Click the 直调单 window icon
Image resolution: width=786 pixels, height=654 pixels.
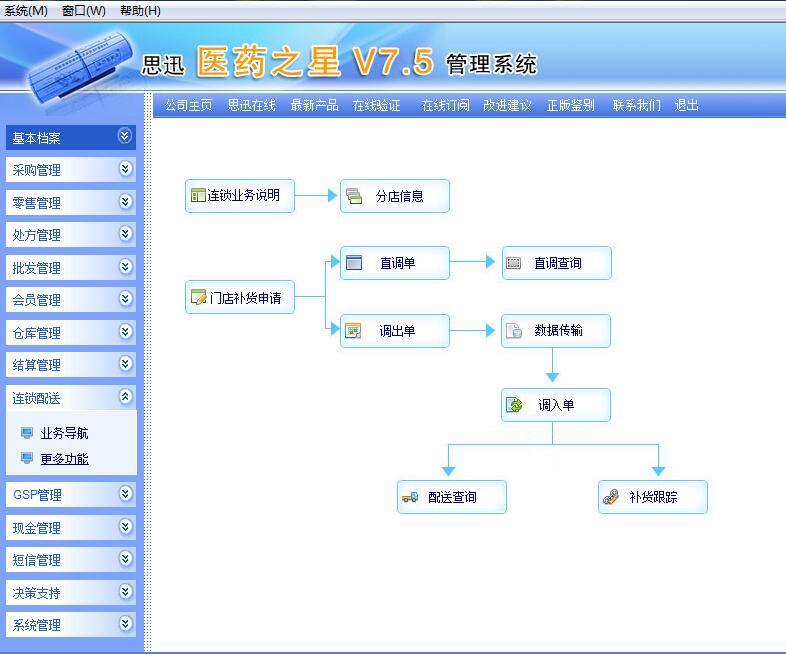(x=354, y=263)
